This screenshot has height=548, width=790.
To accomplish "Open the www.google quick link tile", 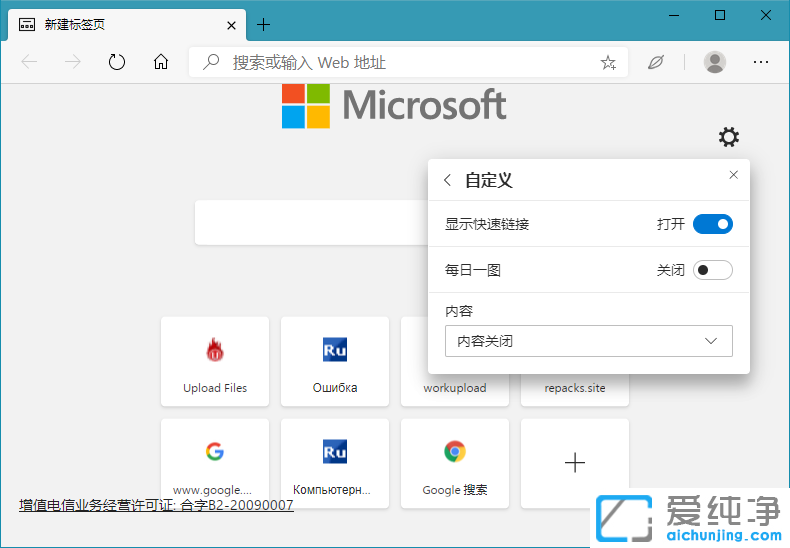I will (215, 463).
